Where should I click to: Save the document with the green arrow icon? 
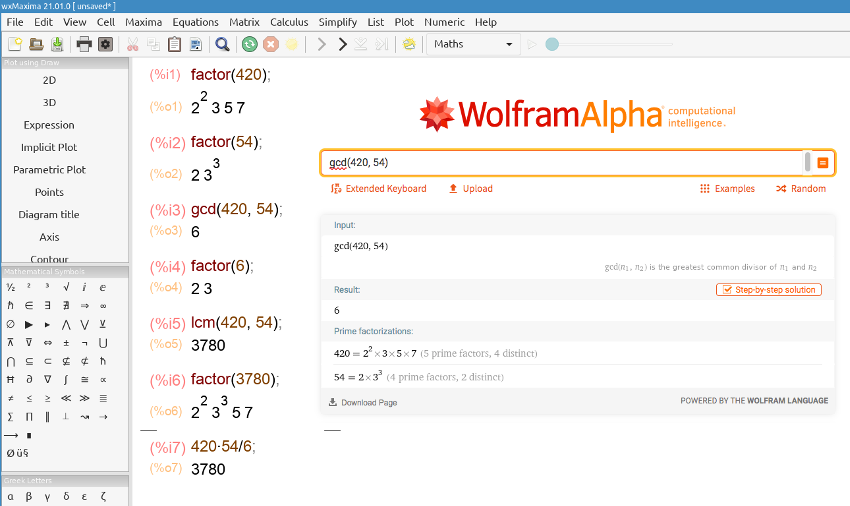[x=57, y=44]
